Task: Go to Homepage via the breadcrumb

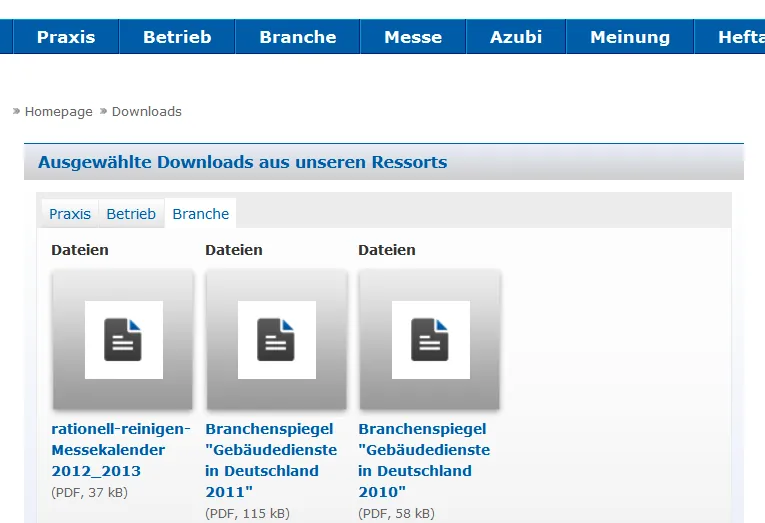Action: coord(58,112)
